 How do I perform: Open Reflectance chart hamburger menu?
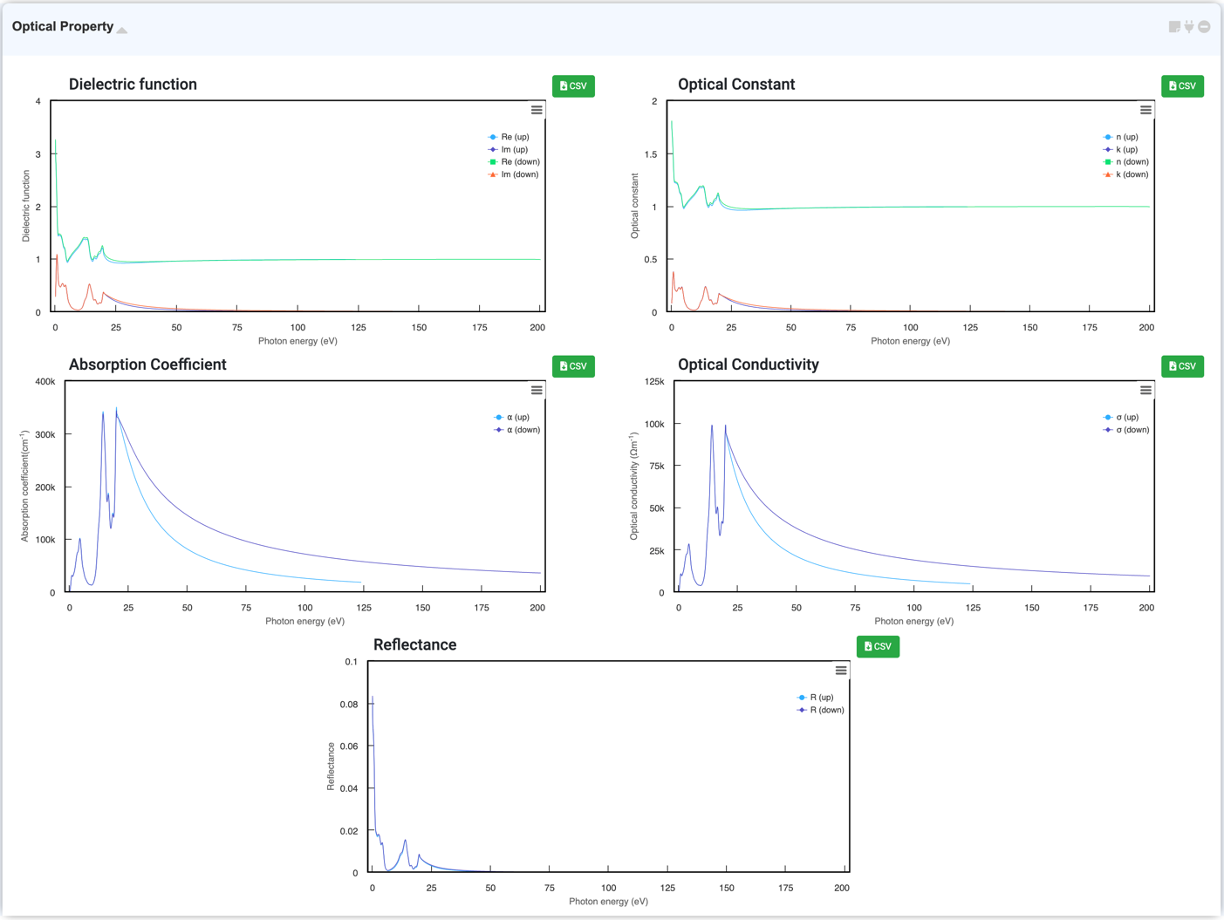click(x=841, y=670)
